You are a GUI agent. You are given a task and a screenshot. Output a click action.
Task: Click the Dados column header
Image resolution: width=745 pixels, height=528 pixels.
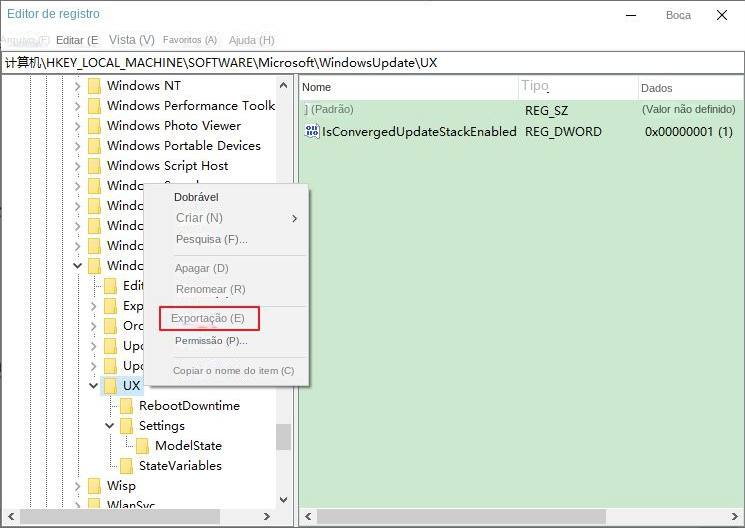pyautogui.click(x=657, y=88)
